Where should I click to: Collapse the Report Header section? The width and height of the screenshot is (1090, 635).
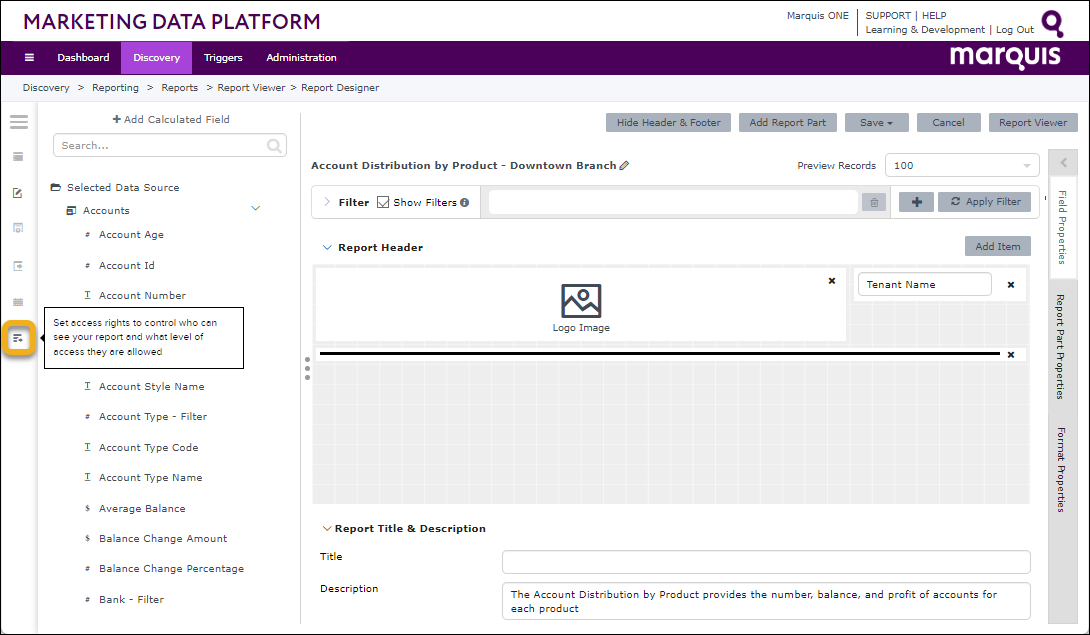327,248
